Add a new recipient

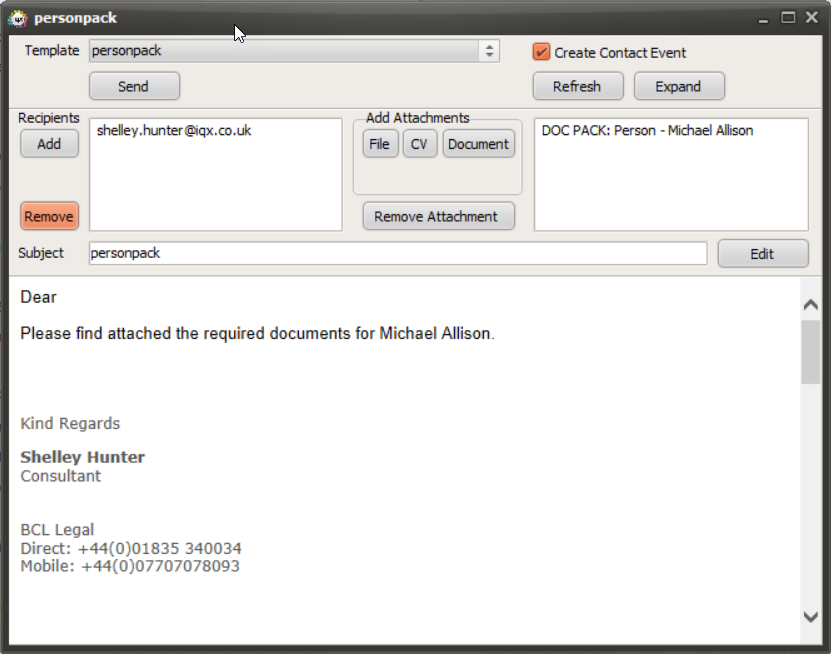pos(49,144)
